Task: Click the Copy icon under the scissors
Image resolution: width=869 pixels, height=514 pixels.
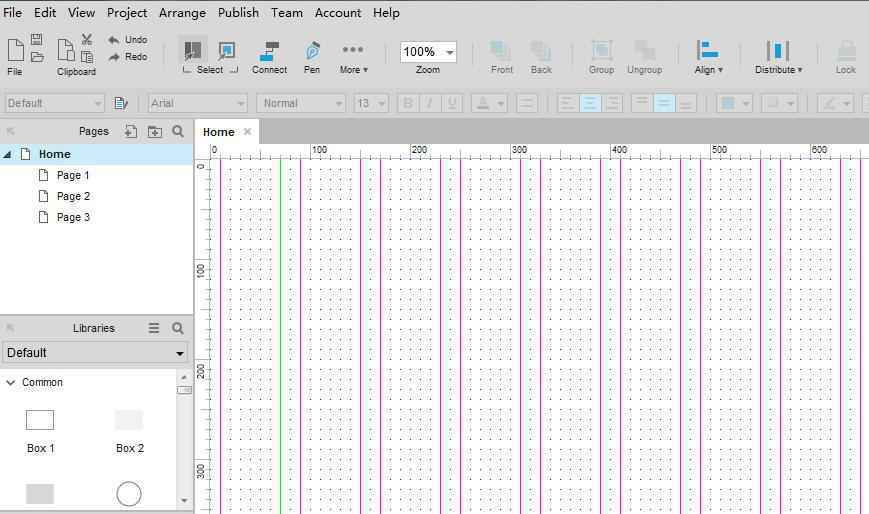Action: 87,57
